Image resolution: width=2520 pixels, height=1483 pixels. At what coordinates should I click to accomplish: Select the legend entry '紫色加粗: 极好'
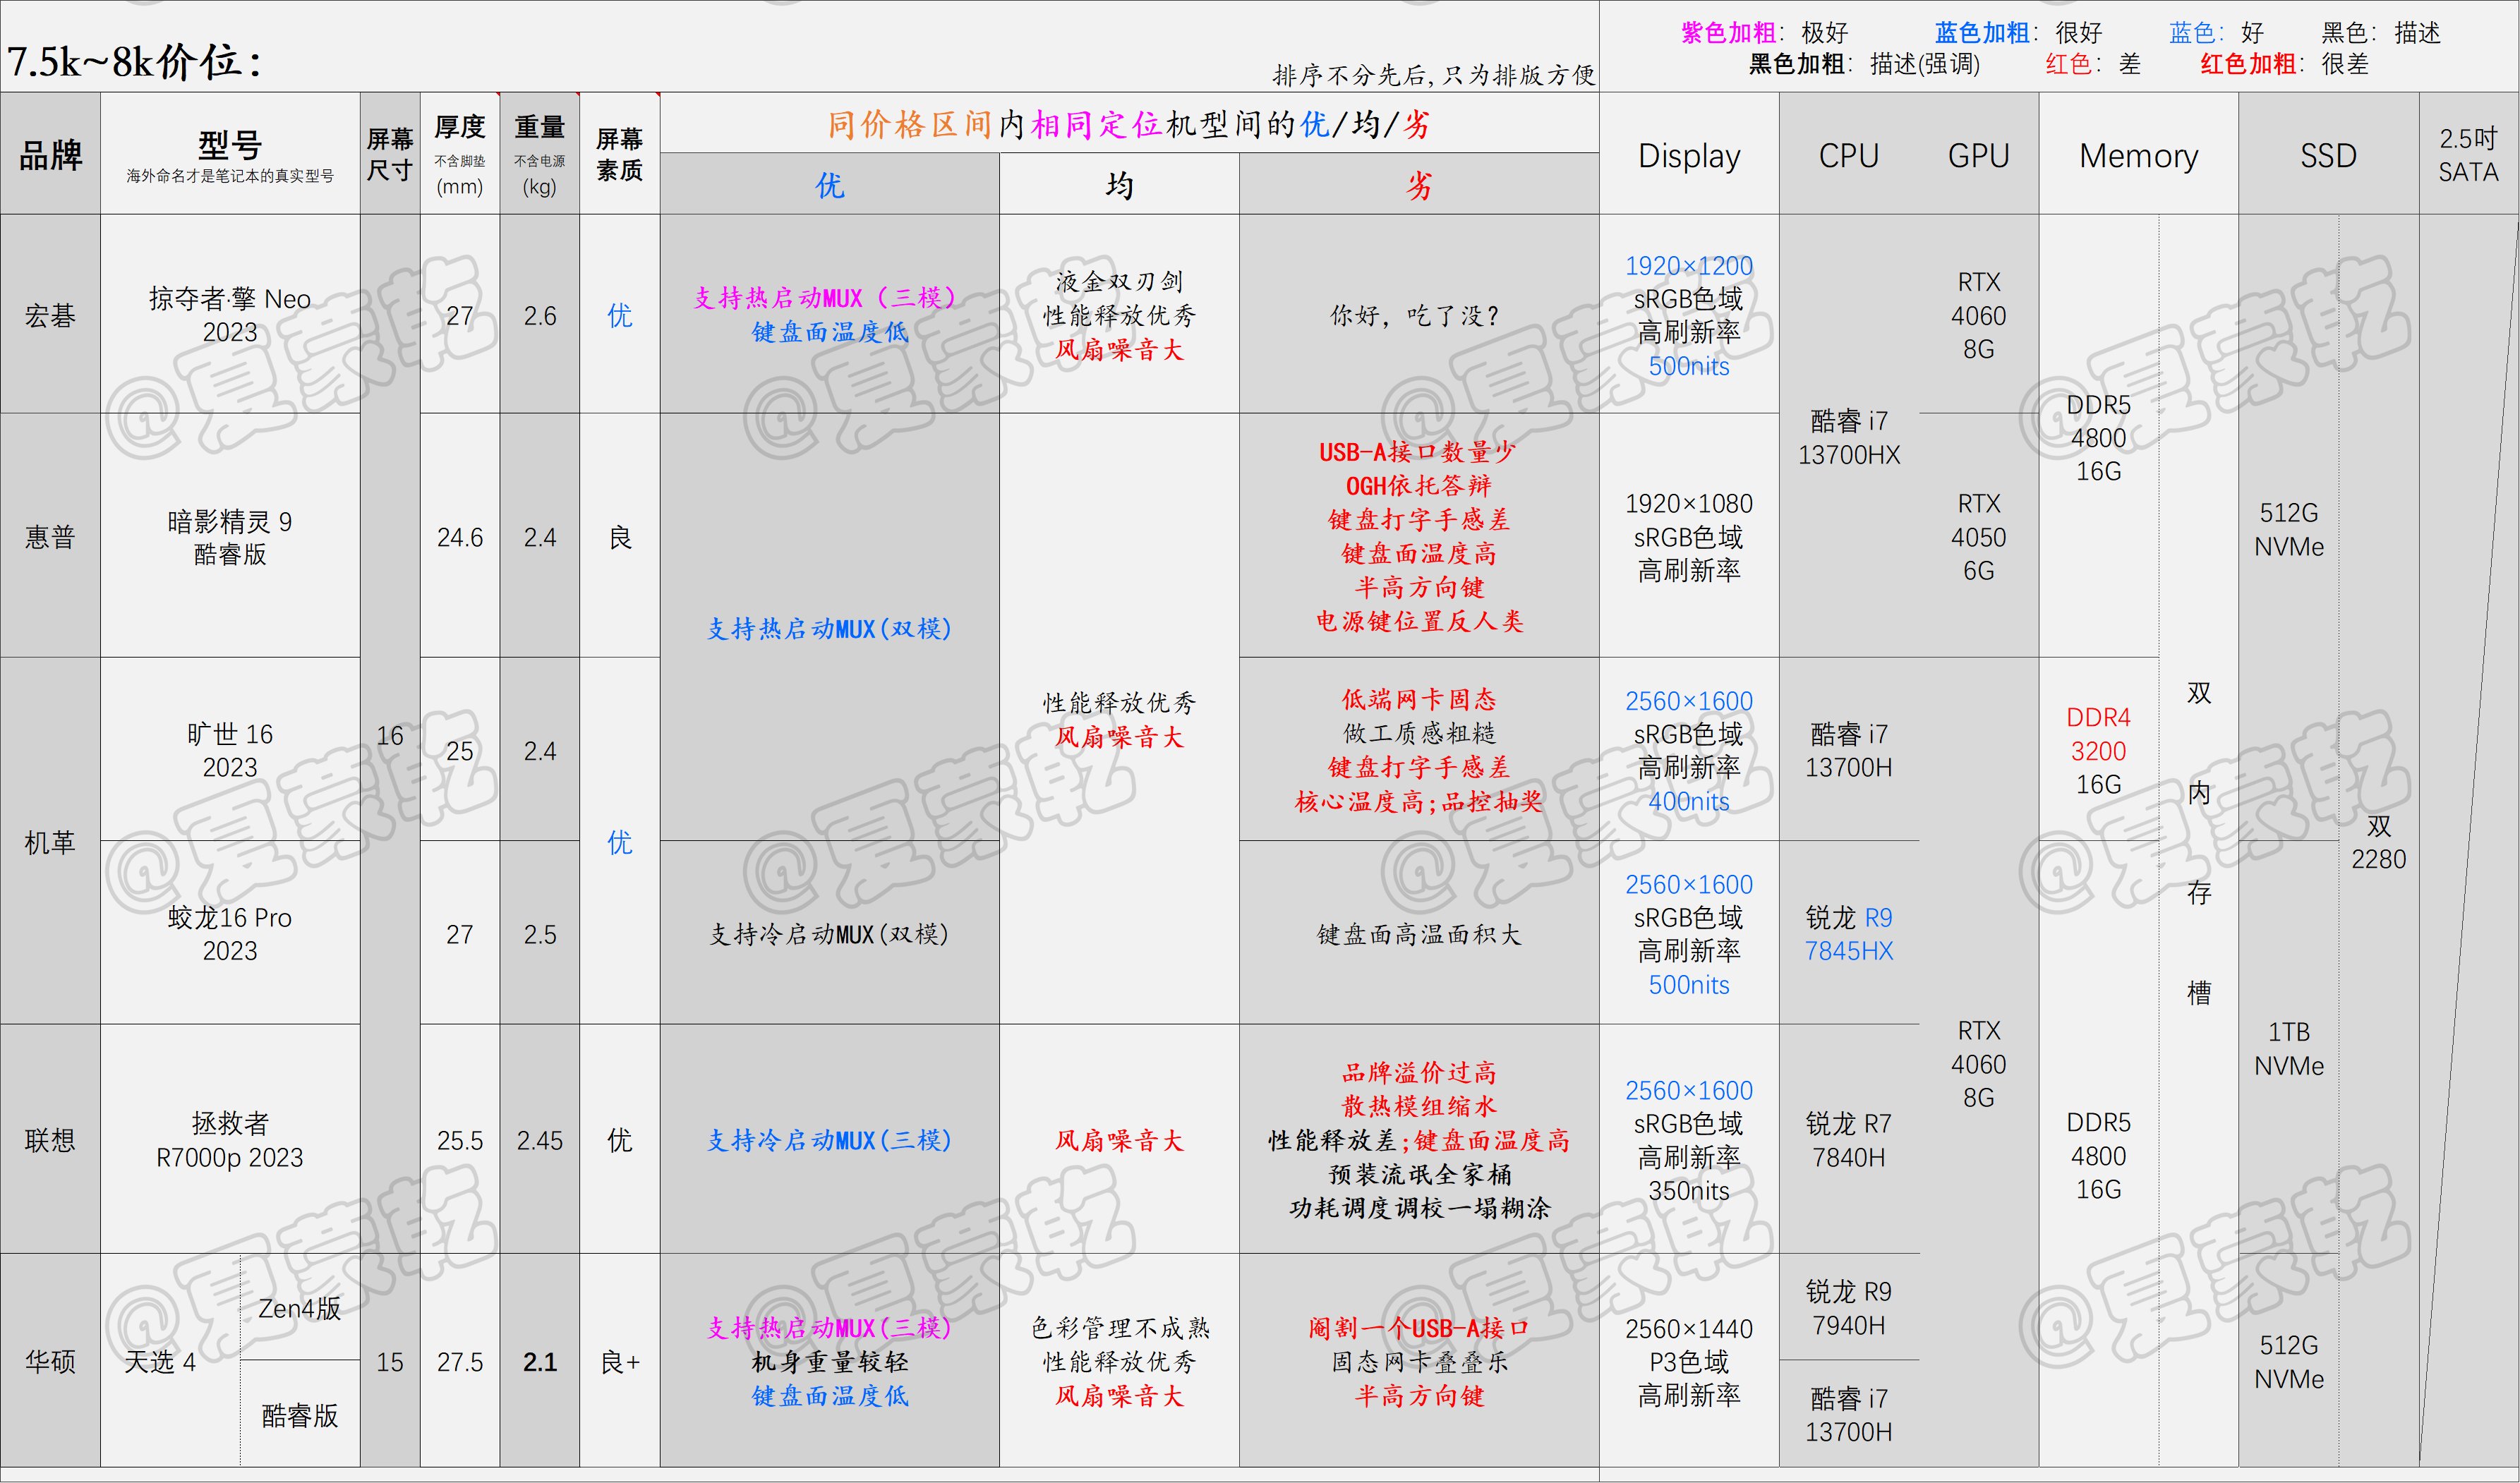click(1765, 33)
